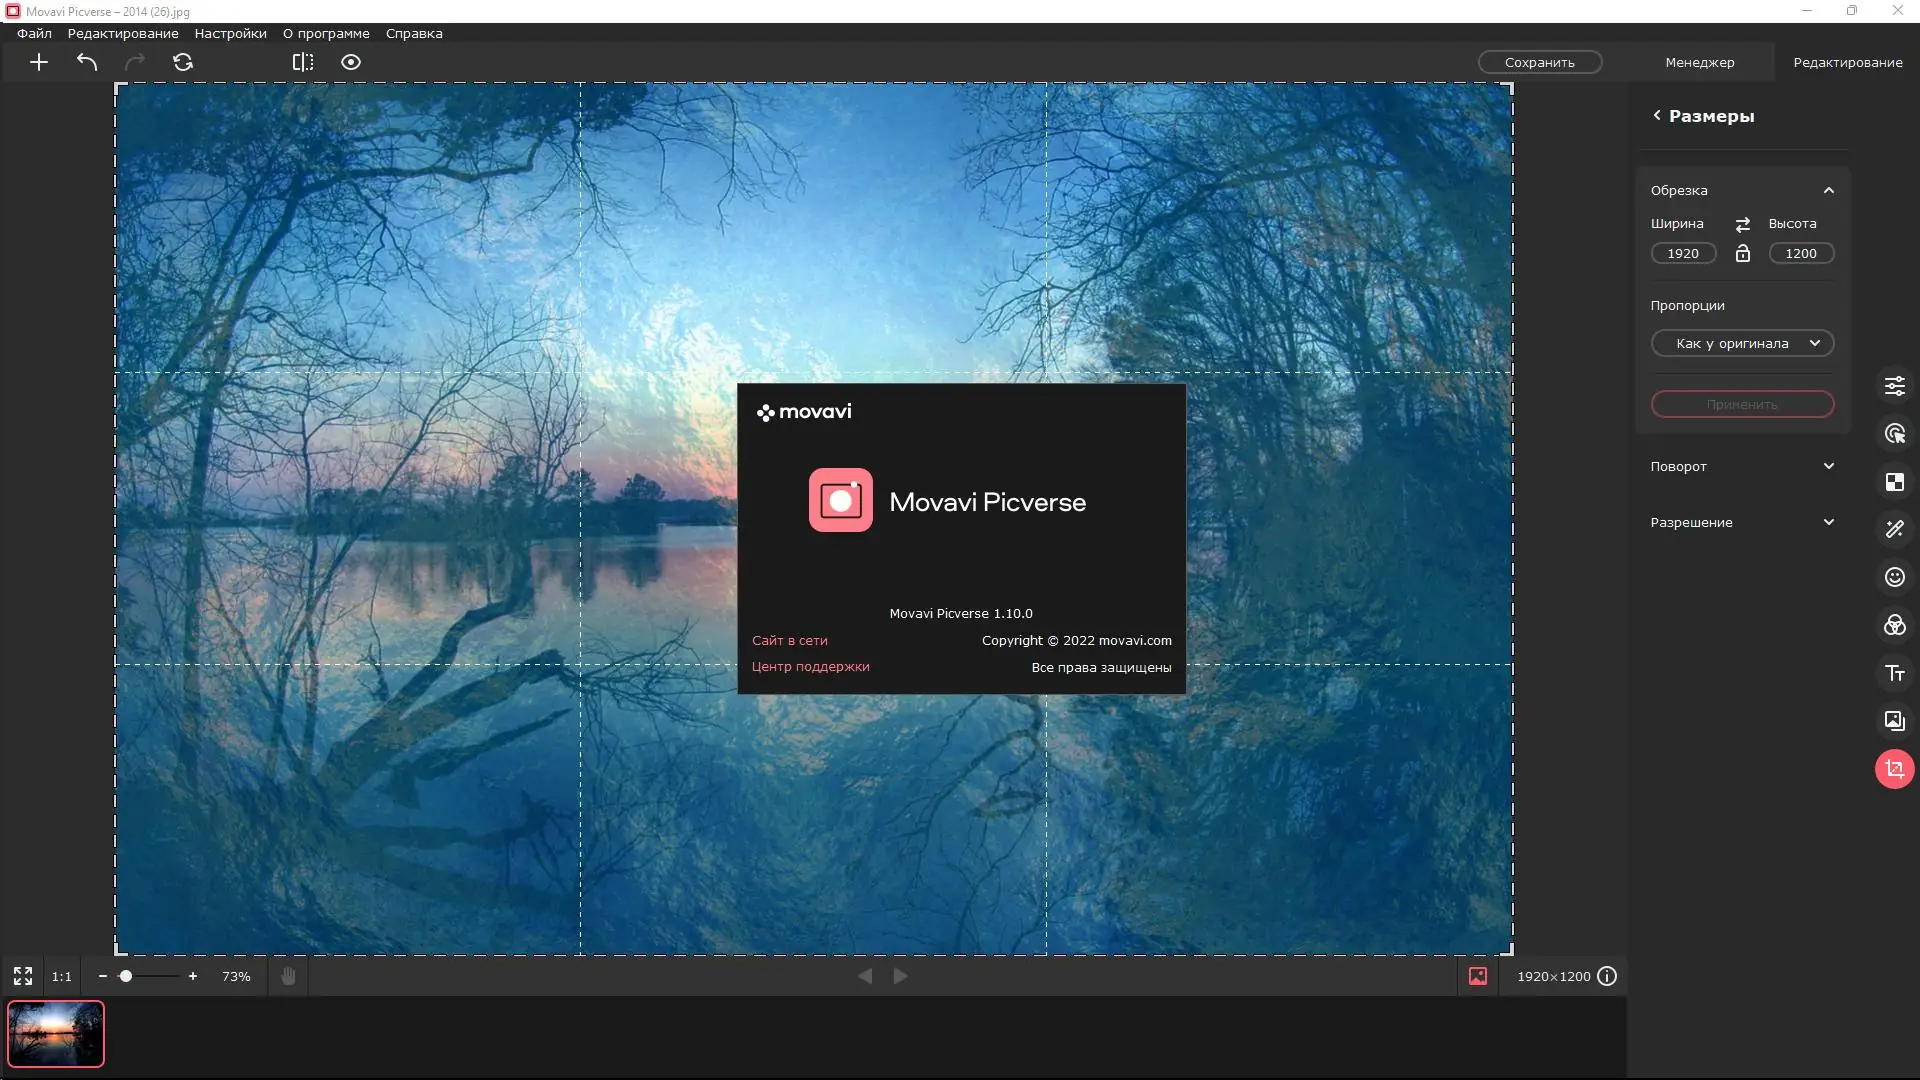
Task: Select the Text tool (Tt icon)
Action: (x=1895, y=673)
